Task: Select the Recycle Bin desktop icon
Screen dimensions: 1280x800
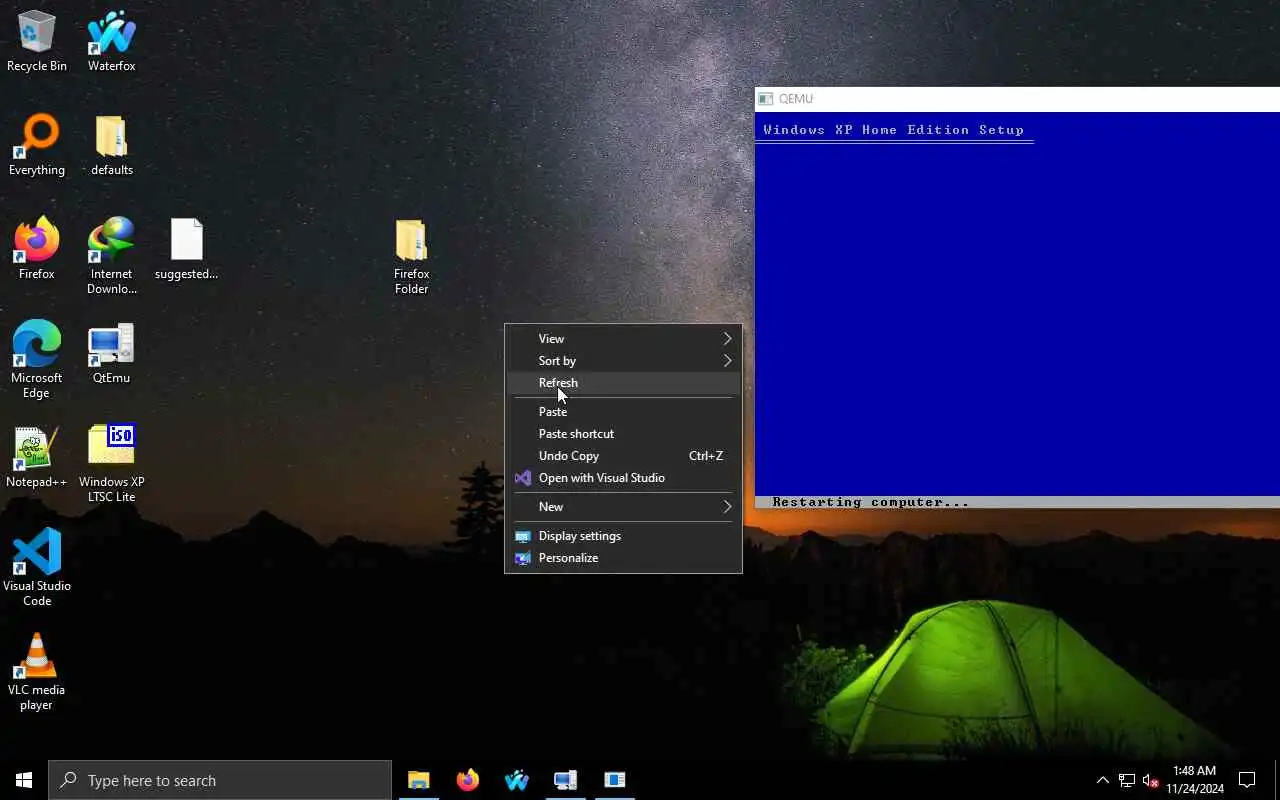Action: (37, 42)
